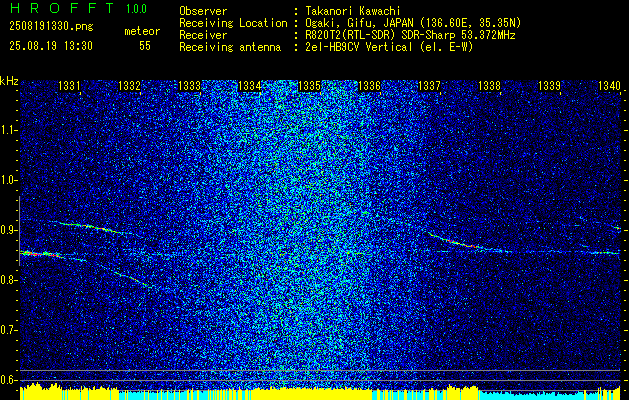Viewport: 629px width, 400px height.
Task: Click the 1.0 frequency axis label
Action: click(9, 180)
